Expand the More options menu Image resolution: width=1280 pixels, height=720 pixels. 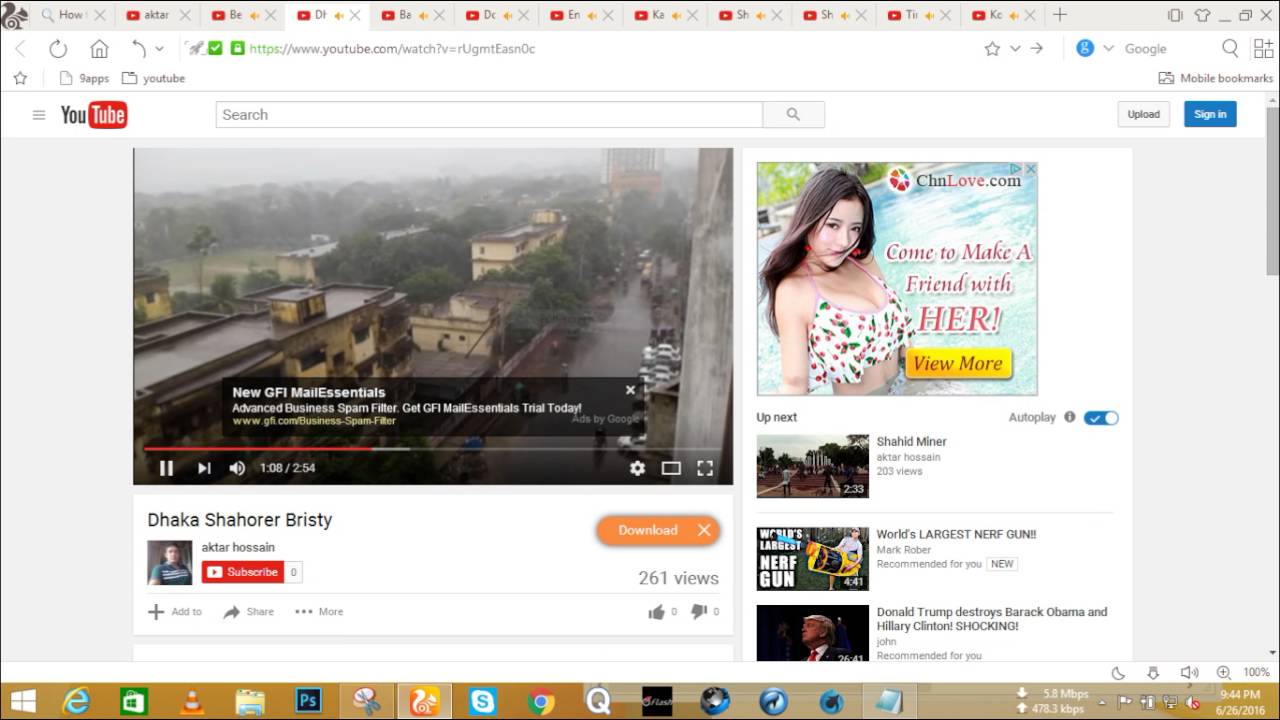[x=319, y=611]
